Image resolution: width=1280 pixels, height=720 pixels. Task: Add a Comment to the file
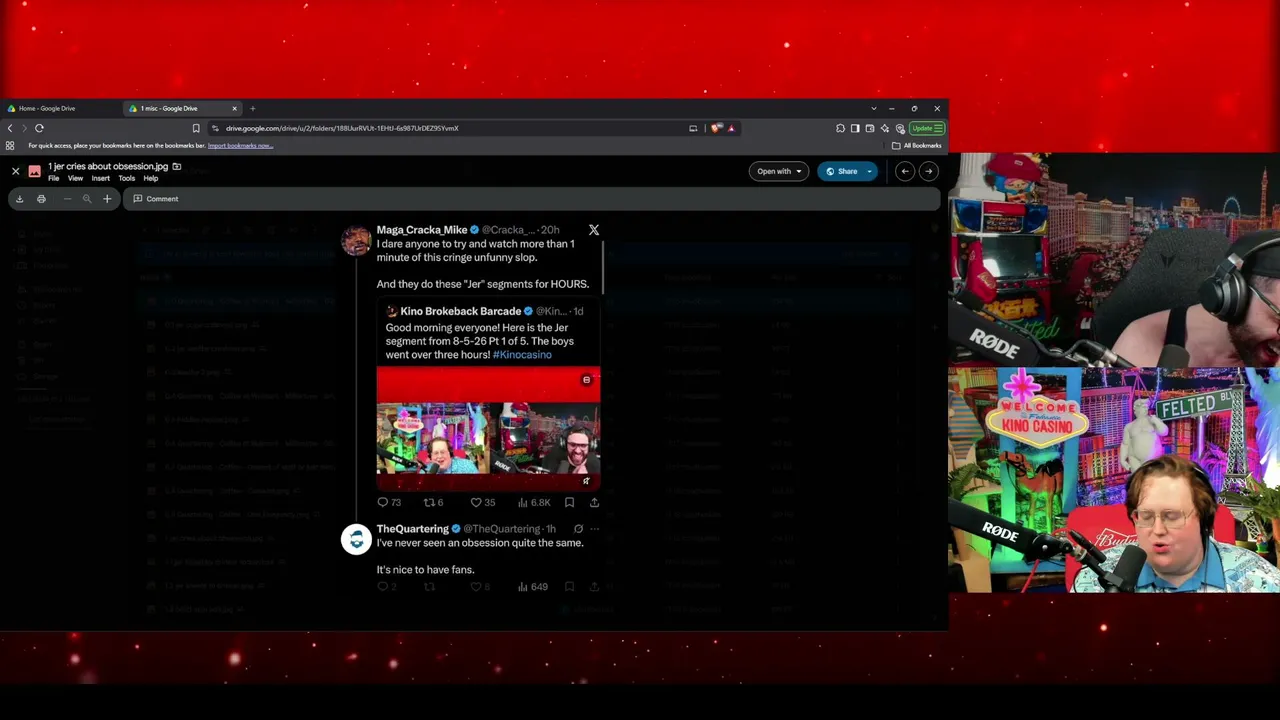click(156, 199)
